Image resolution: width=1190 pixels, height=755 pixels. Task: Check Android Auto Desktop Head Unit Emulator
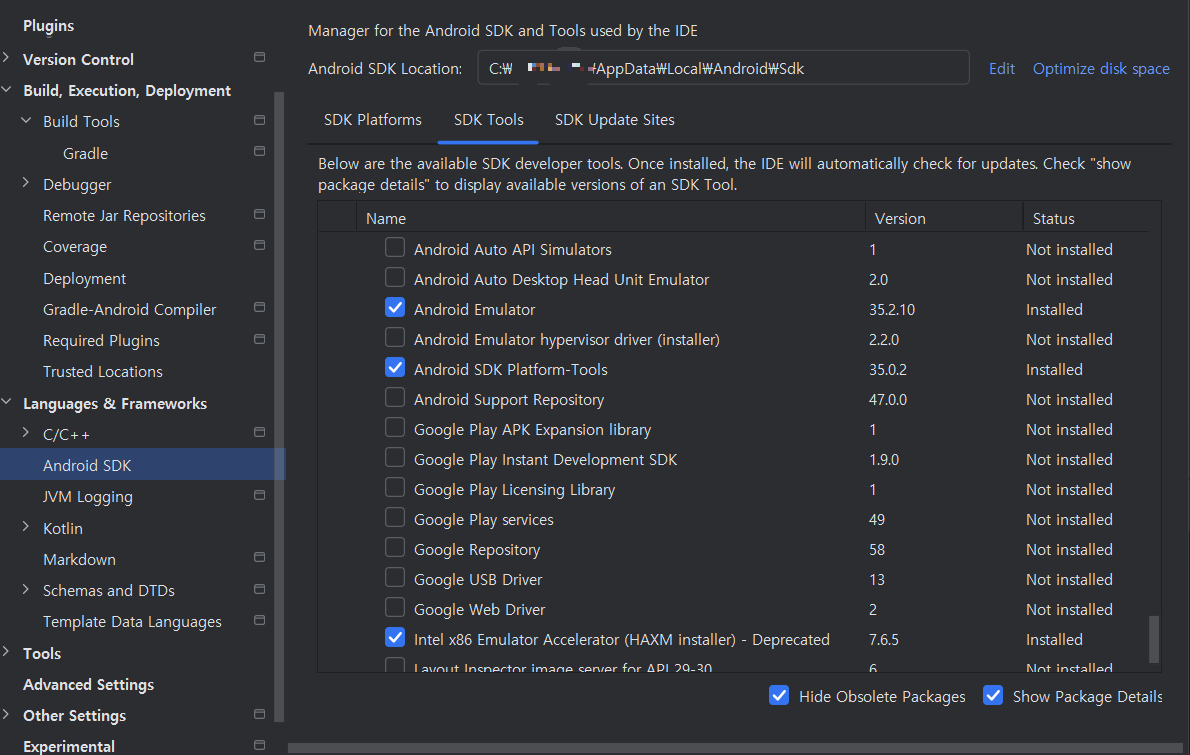pyautogui.click(x=395, y=278)
